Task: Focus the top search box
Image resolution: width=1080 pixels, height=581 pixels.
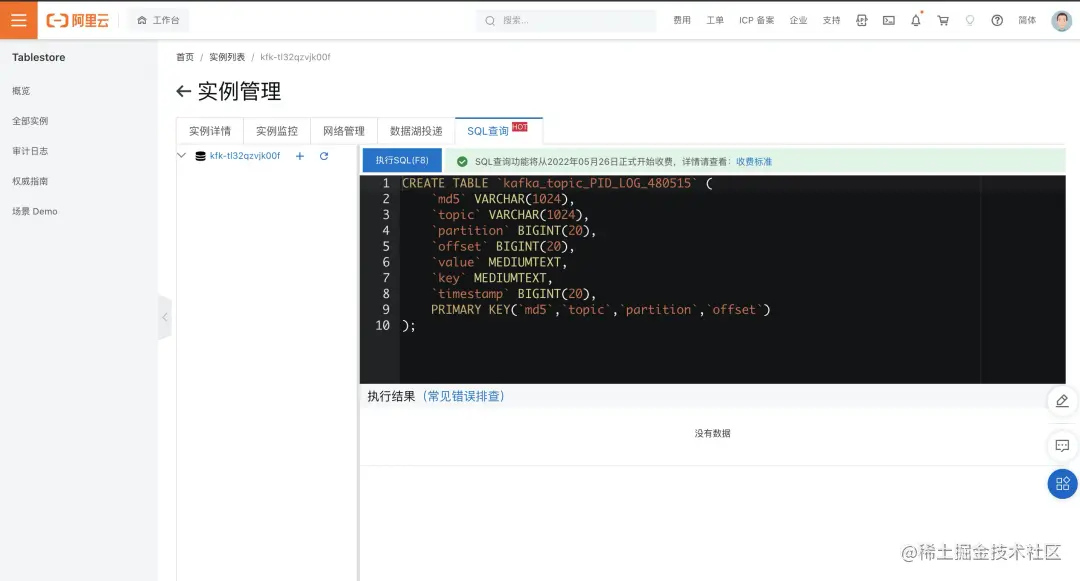Action: pos(566,21)
